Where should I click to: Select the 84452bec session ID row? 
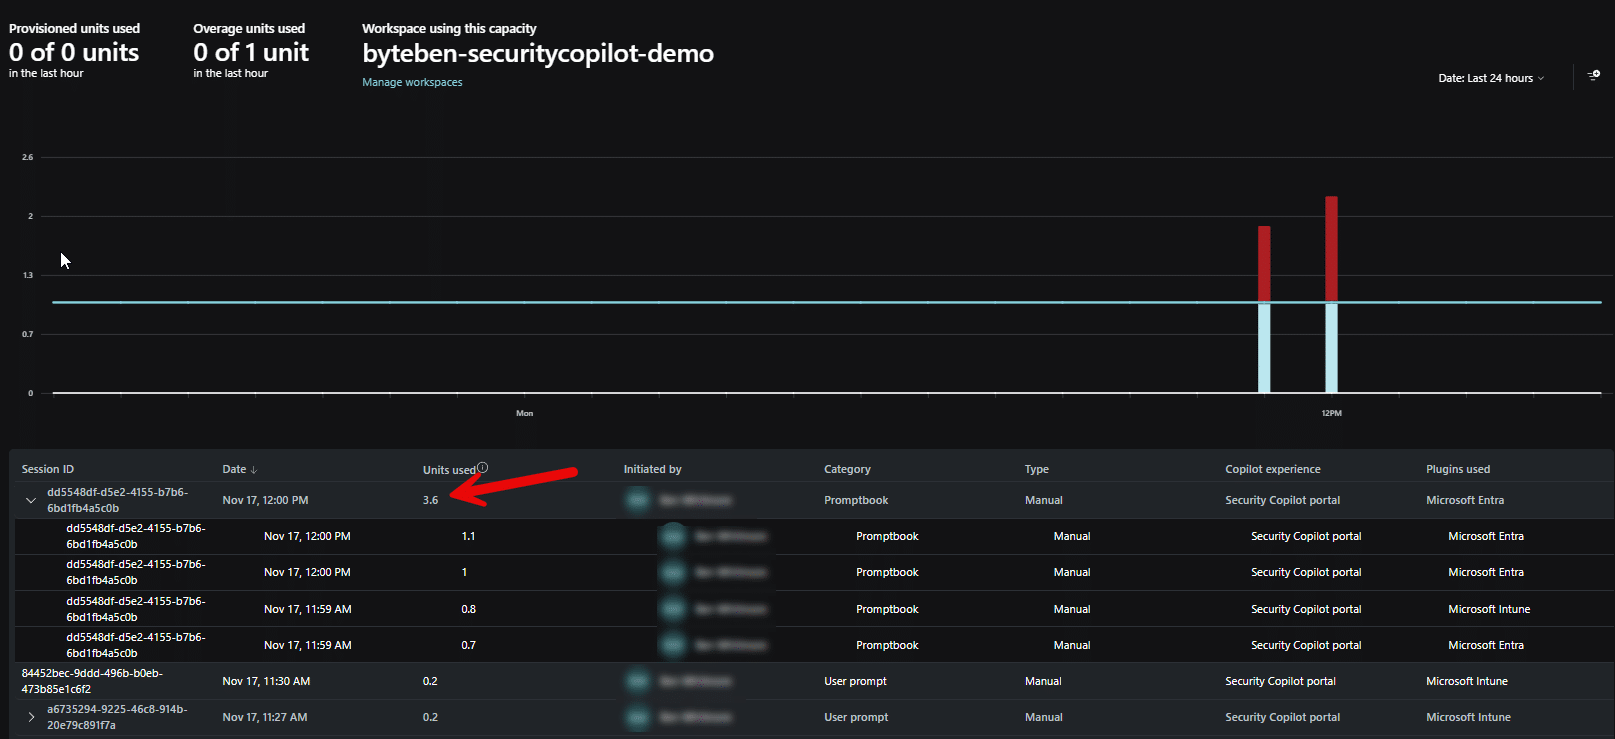pos(92,681)
